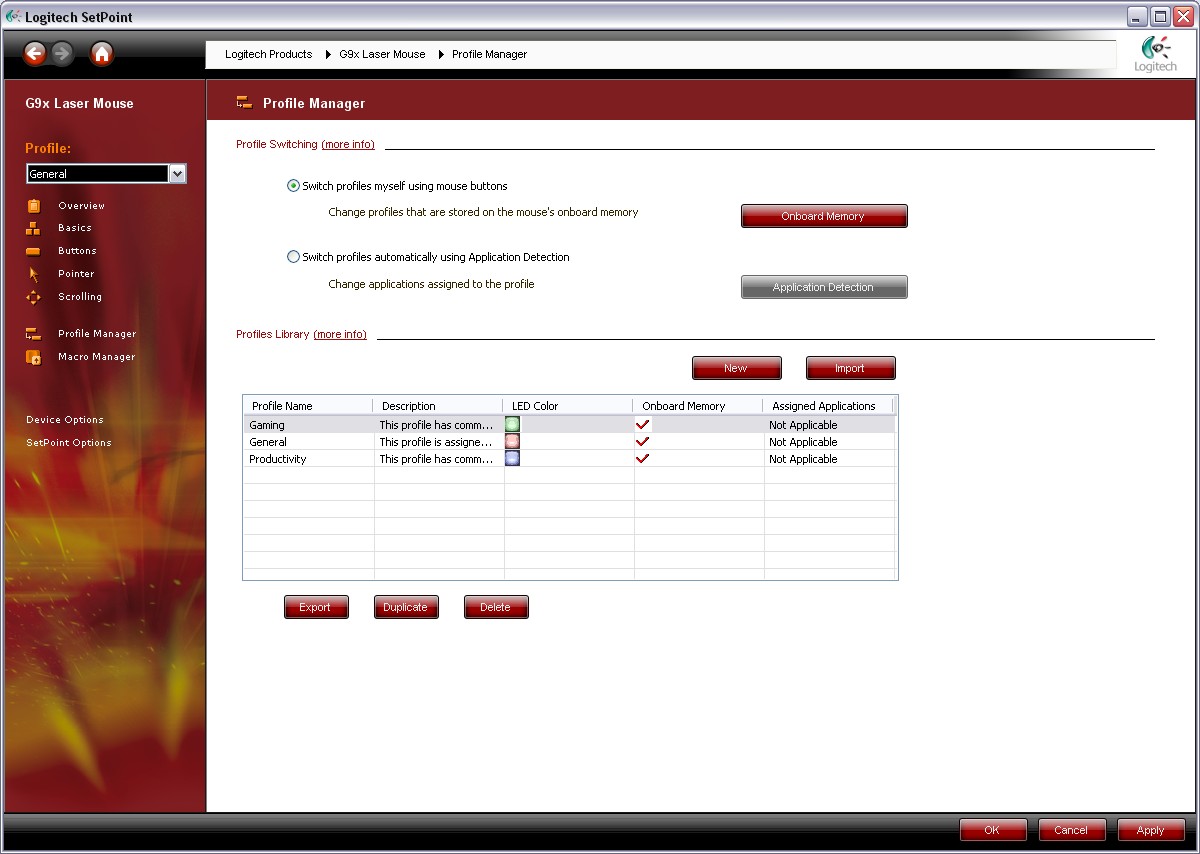Open the Overview page label
Image resolution: width=1200 pixels, height=854 pixels.
[81, 206]
